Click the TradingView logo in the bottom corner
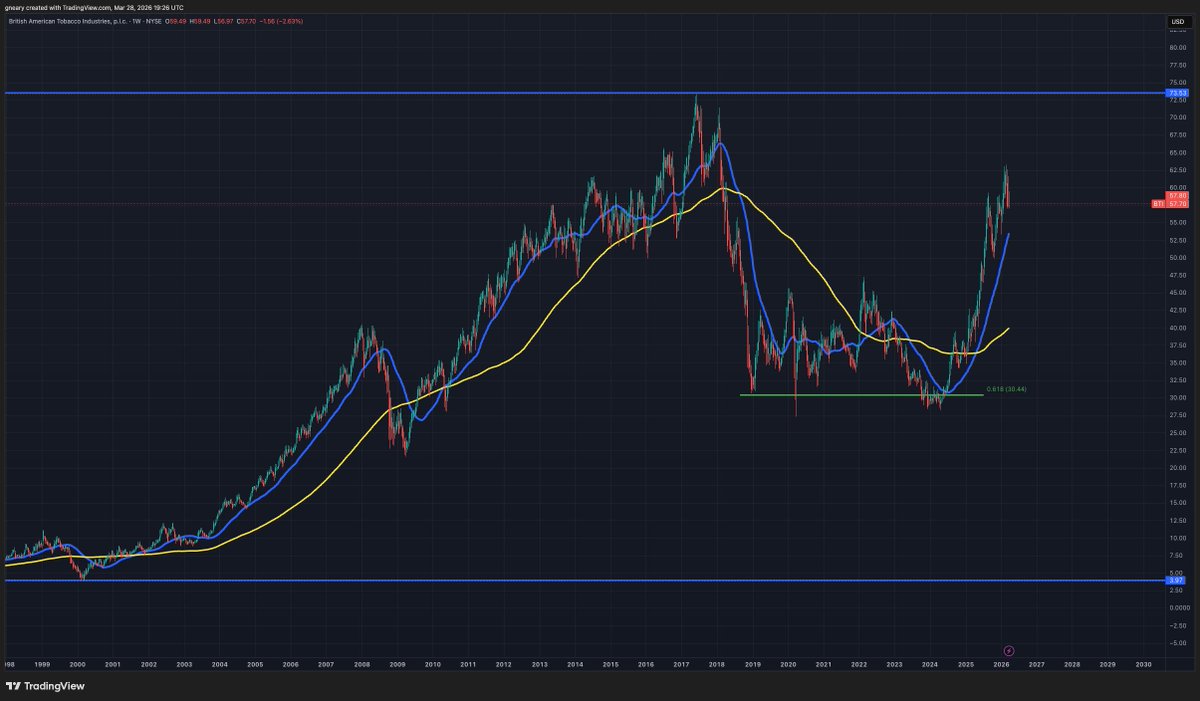The image size is (1200, 701). 45,687
